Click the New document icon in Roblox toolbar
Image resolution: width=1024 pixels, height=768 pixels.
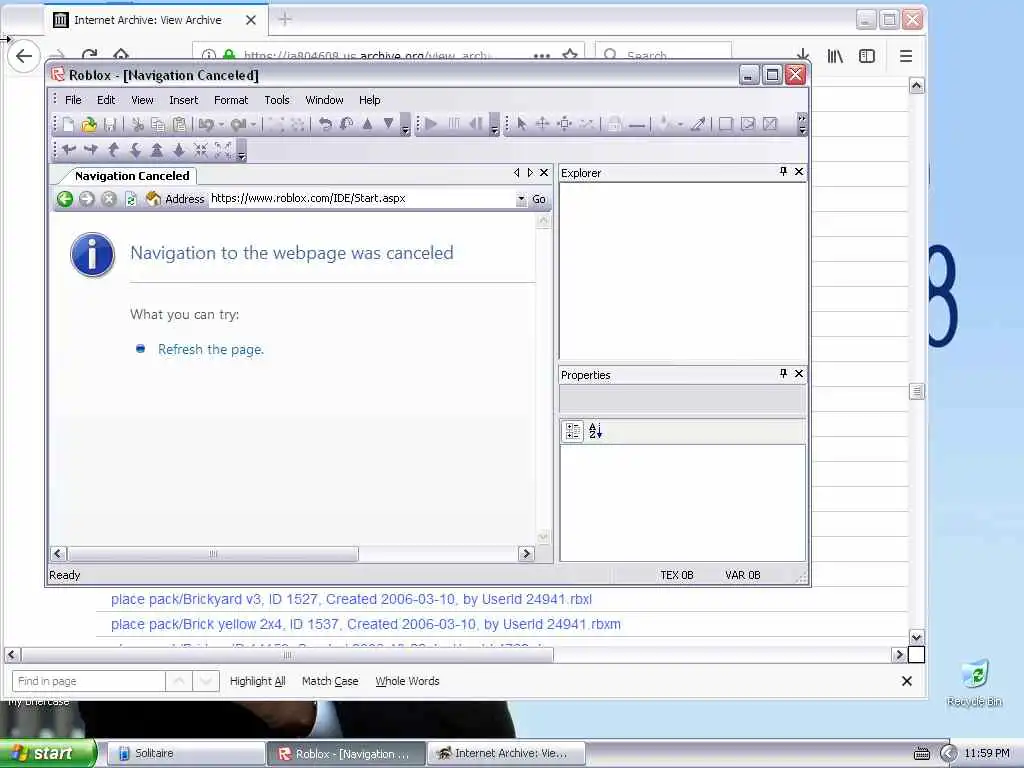point(68,124)
